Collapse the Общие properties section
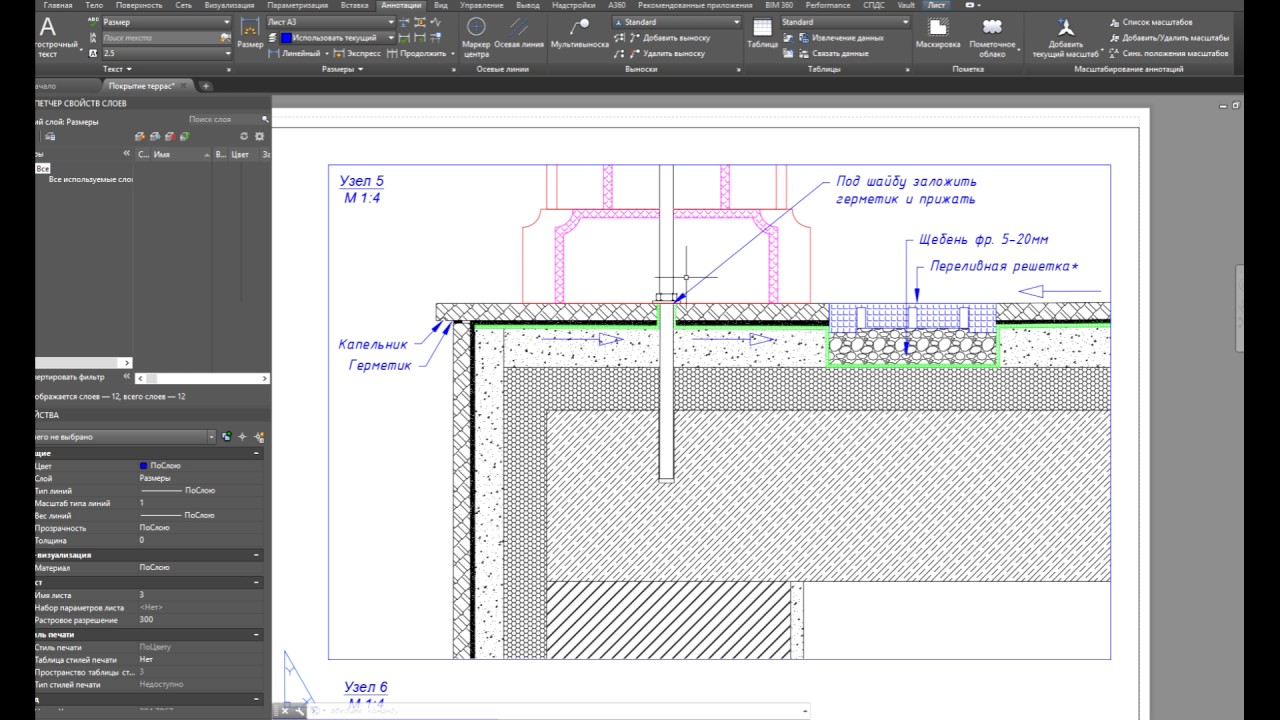 pyautogui.click(x=256, y=453)
